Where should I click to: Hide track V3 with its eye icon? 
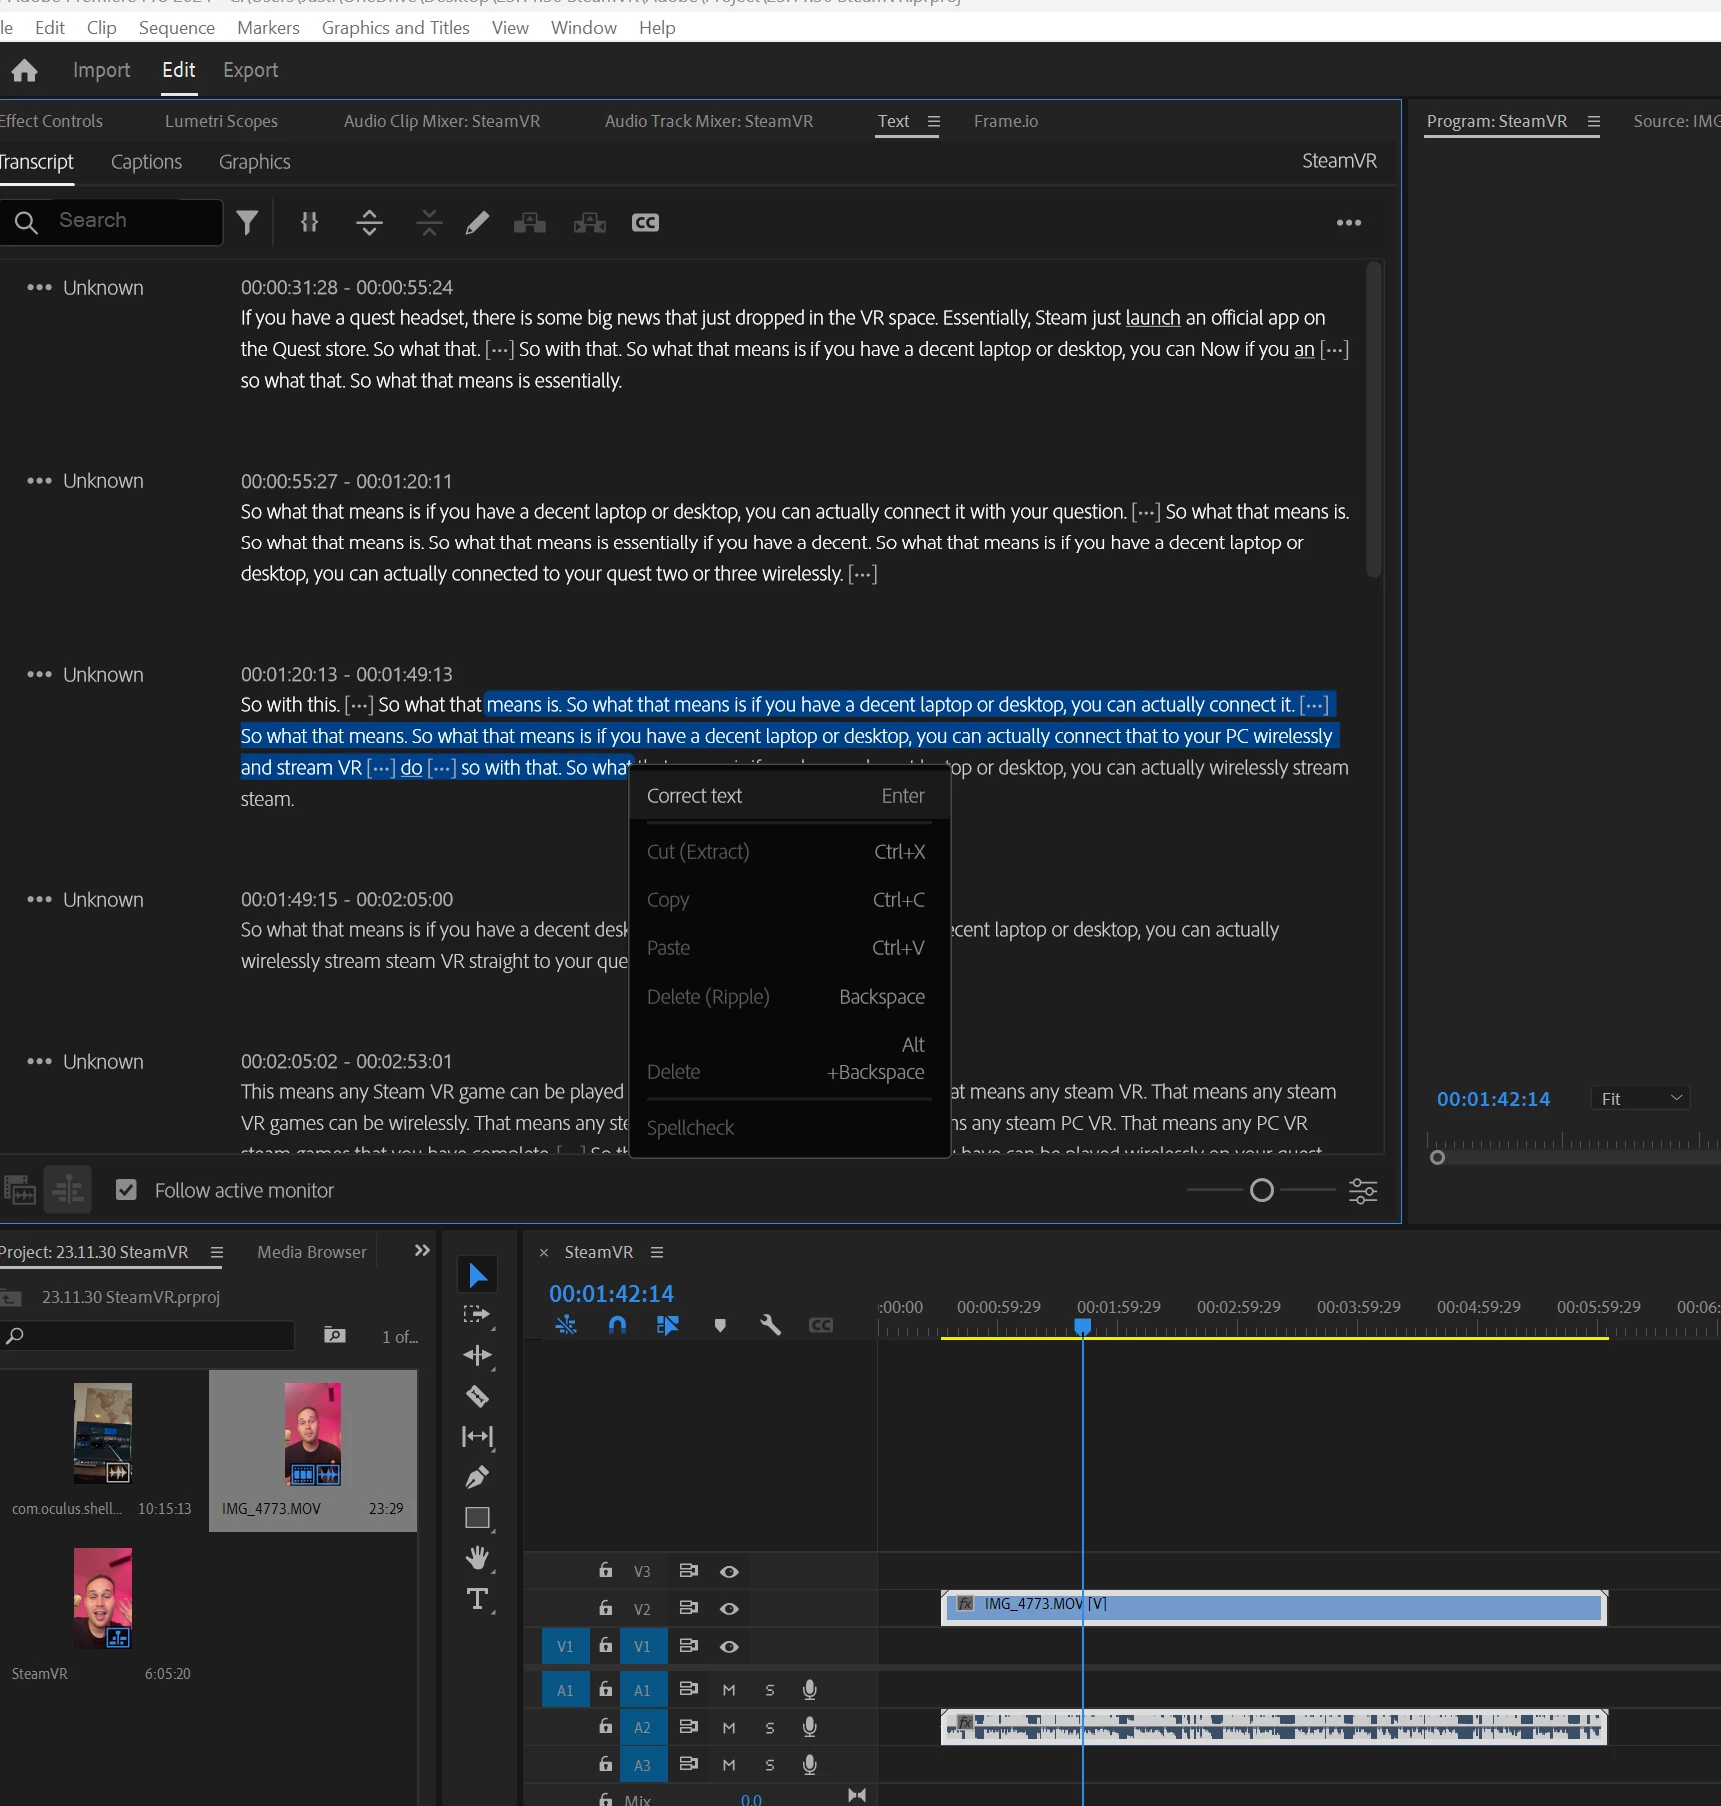(730, 1572)
